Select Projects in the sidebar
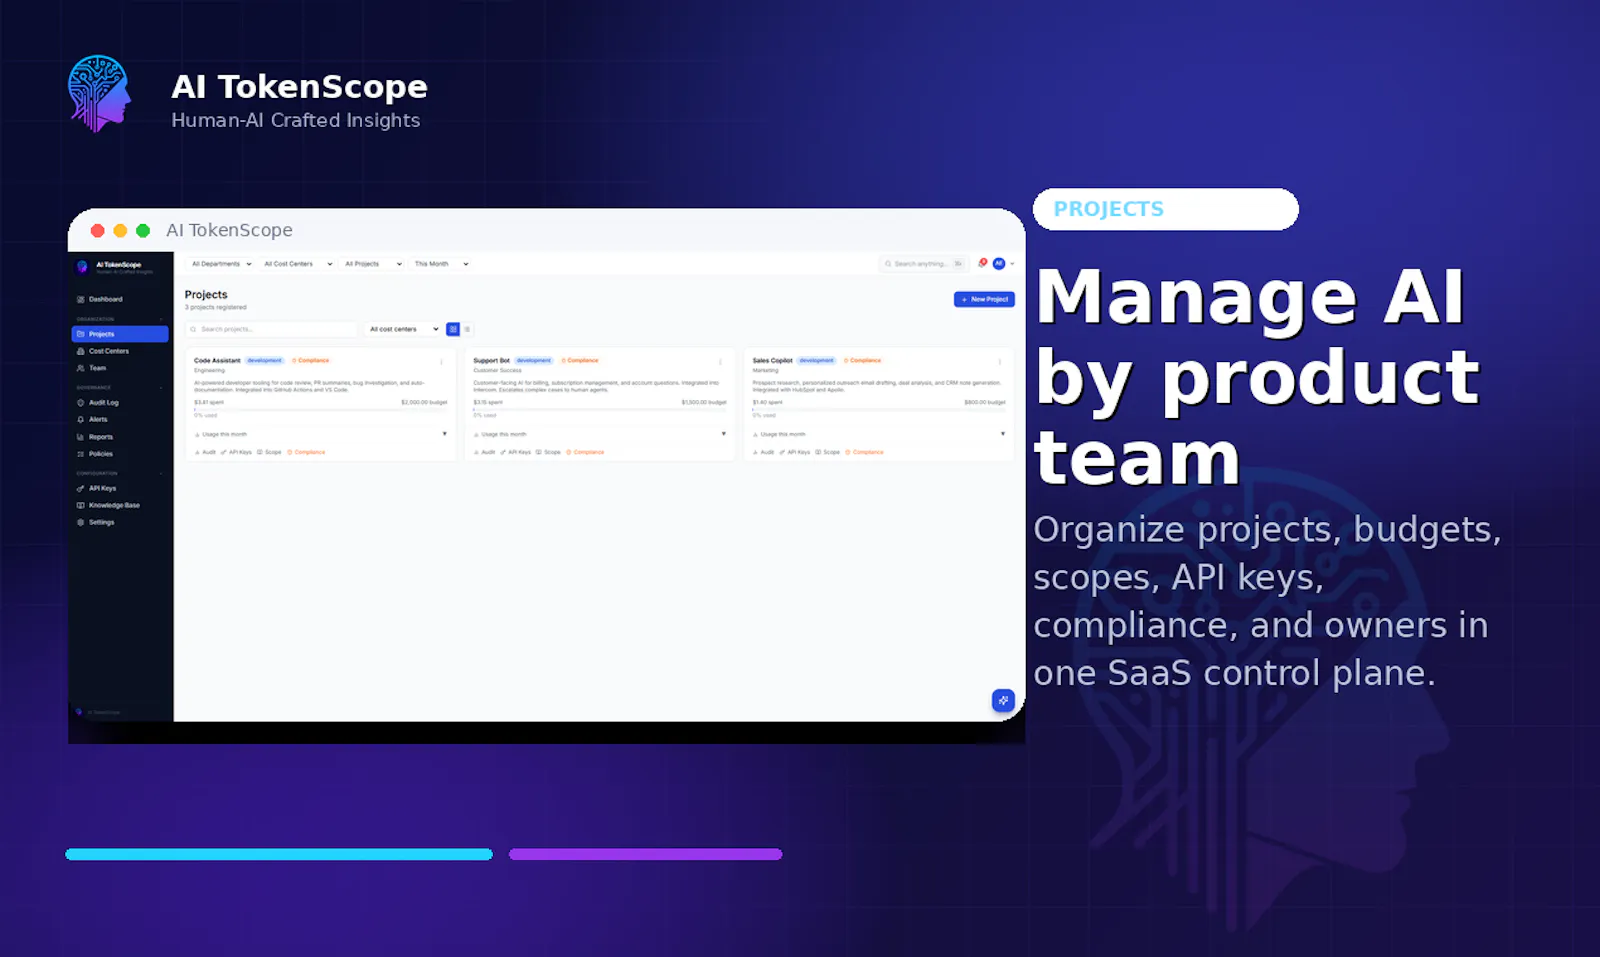This screenshot has width=1600, height=957. (x=120, y=334)
